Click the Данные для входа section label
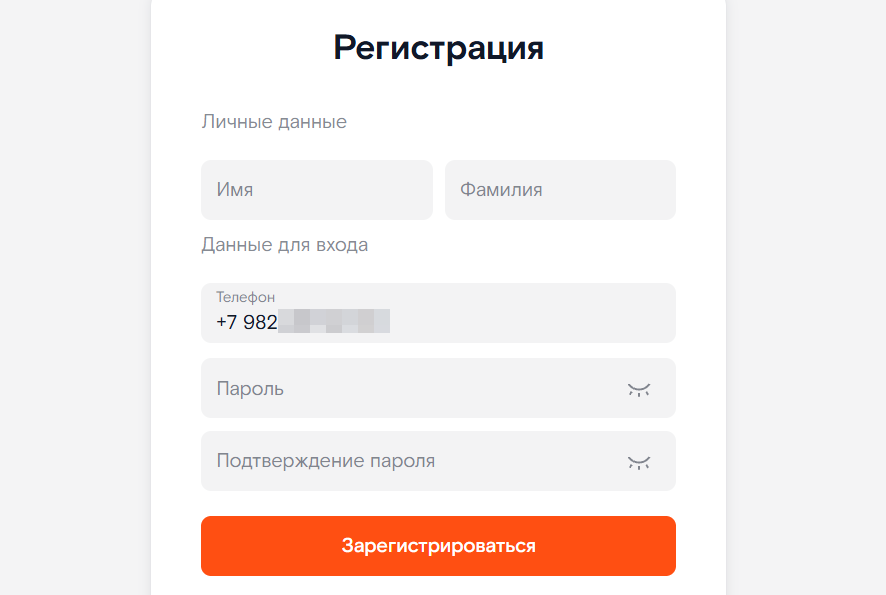 (286, 244)
